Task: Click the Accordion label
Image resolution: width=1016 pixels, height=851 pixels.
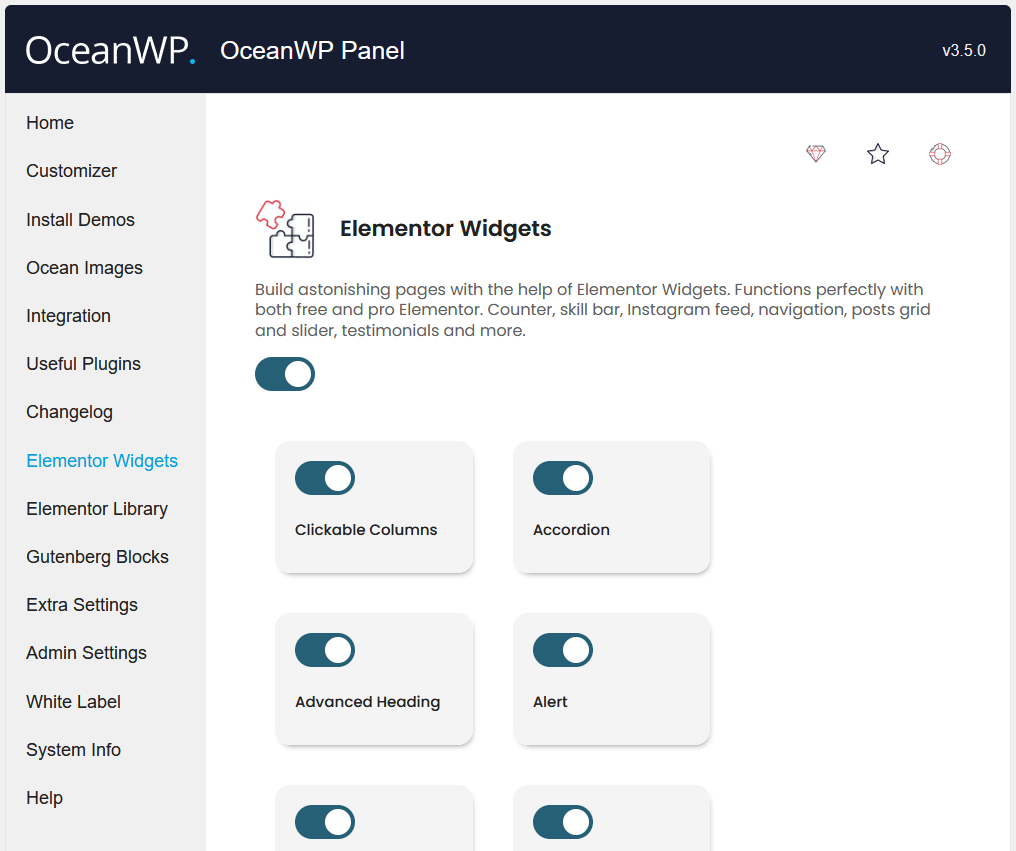Action: 571,530
